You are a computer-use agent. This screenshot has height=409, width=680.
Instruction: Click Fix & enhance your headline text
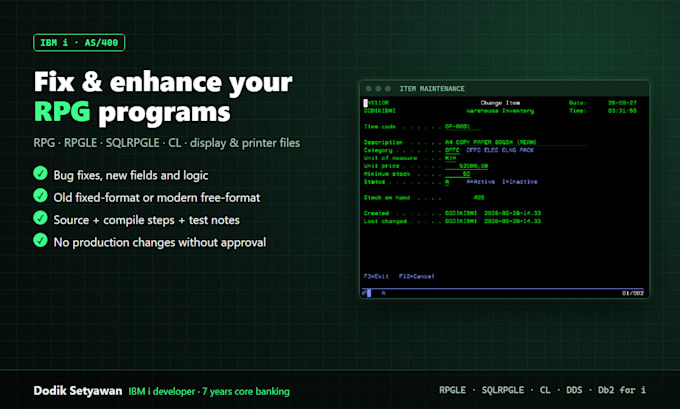163,82
